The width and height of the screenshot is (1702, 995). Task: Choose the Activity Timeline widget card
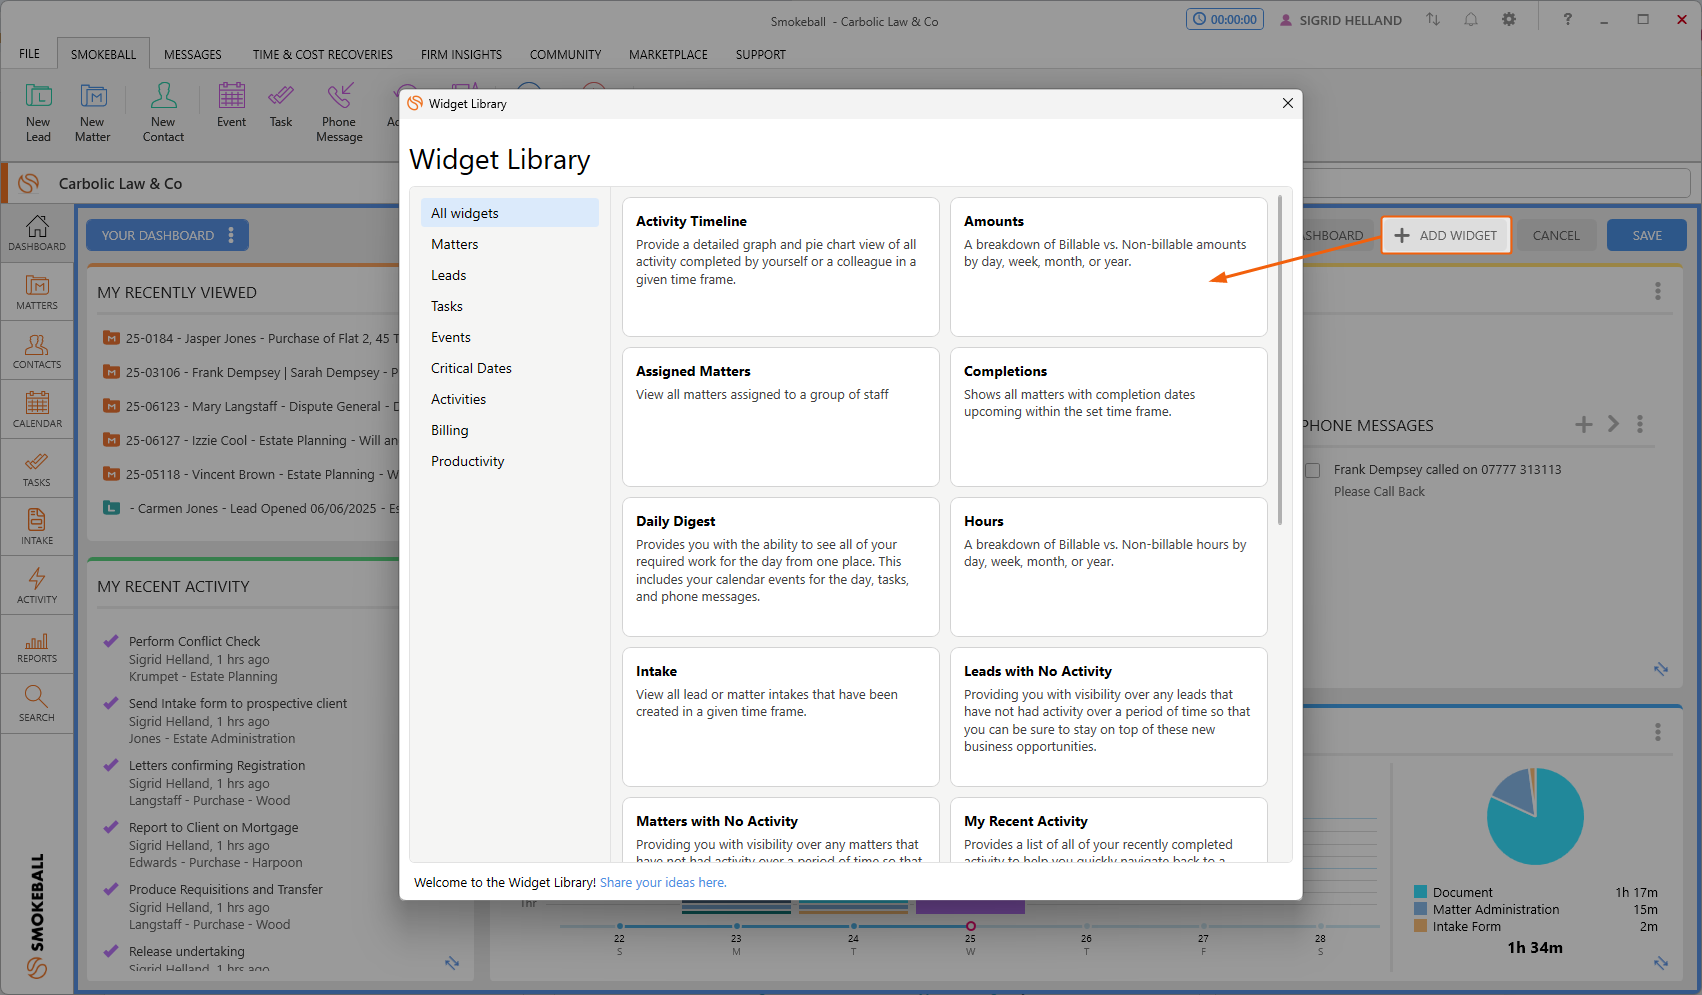[780, 267]
